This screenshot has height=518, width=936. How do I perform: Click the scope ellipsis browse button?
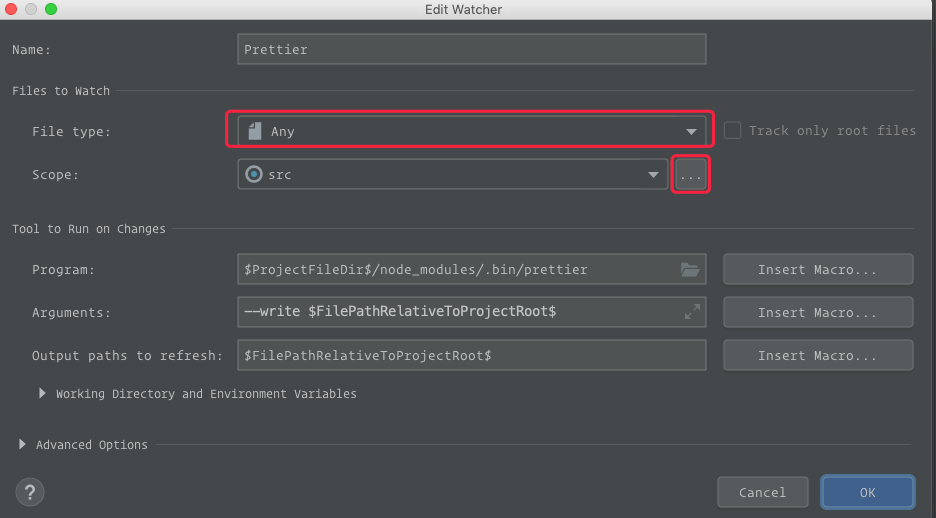pos(691,175)
